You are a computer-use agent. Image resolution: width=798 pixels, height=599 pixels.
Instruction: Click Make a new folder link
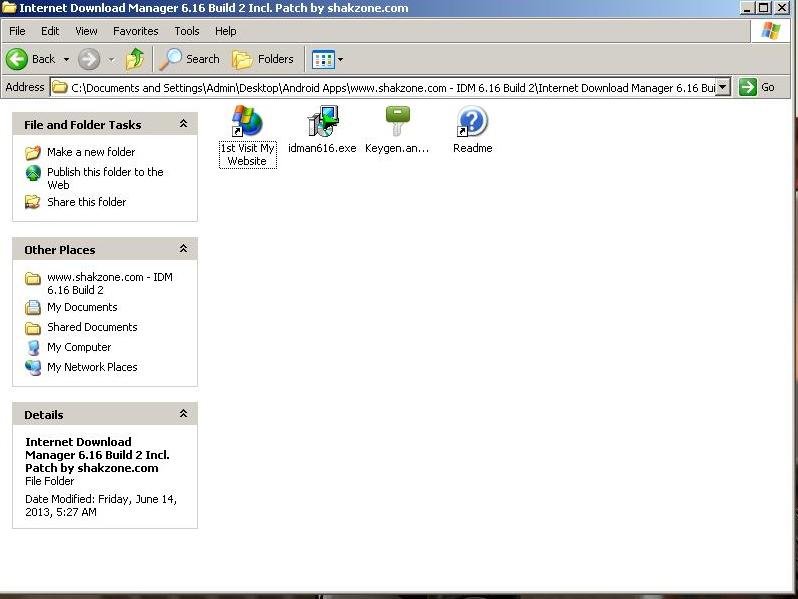(x=91, y=152)
